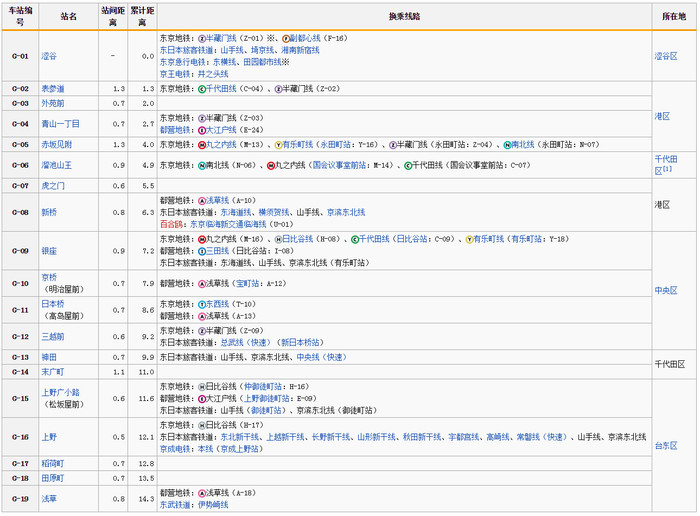Open the 东京临海新交通临海线 link

click(x=228, y=225)
